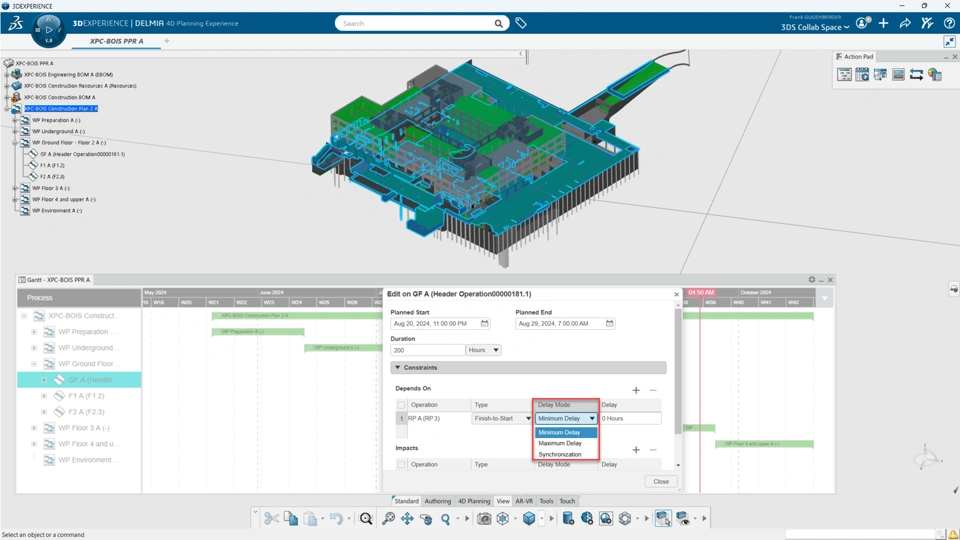Open the 3DS Collab Space dropdown
The image size is (960, 540).
coord(815,27)
